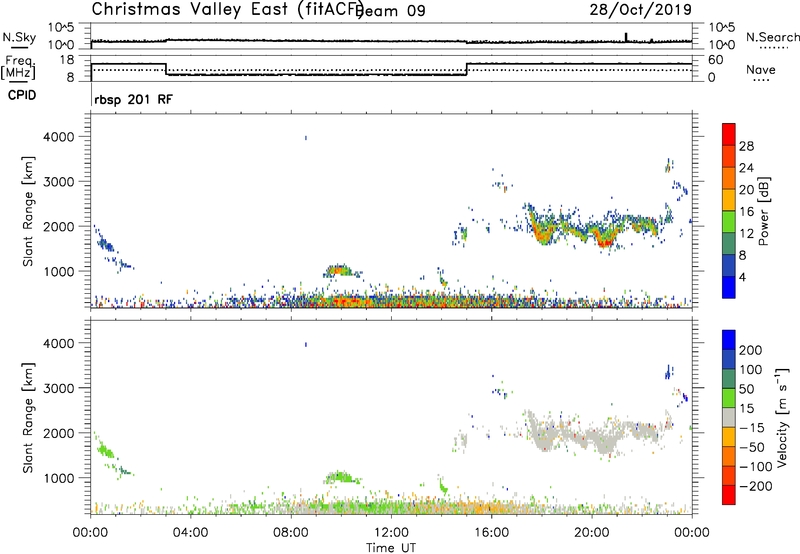Click the 'Freq. [MHz]' axis label
Screen dimensions: 800x554
click(18, 68)
